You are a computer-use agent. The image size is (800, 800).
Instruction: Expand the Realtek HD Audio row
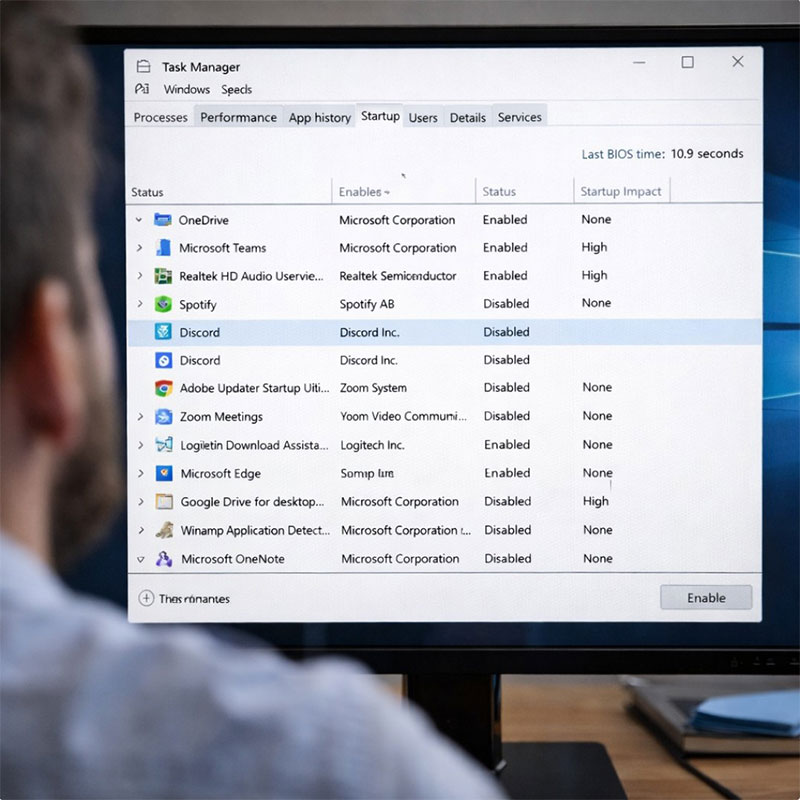click(x=140, y=276)
